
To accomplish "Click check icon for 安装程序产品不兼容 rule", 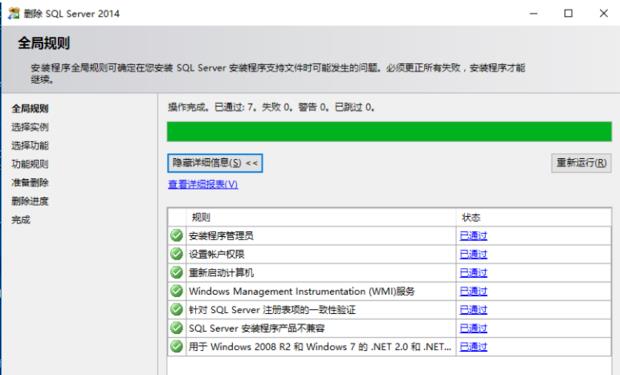I will 176,328.
